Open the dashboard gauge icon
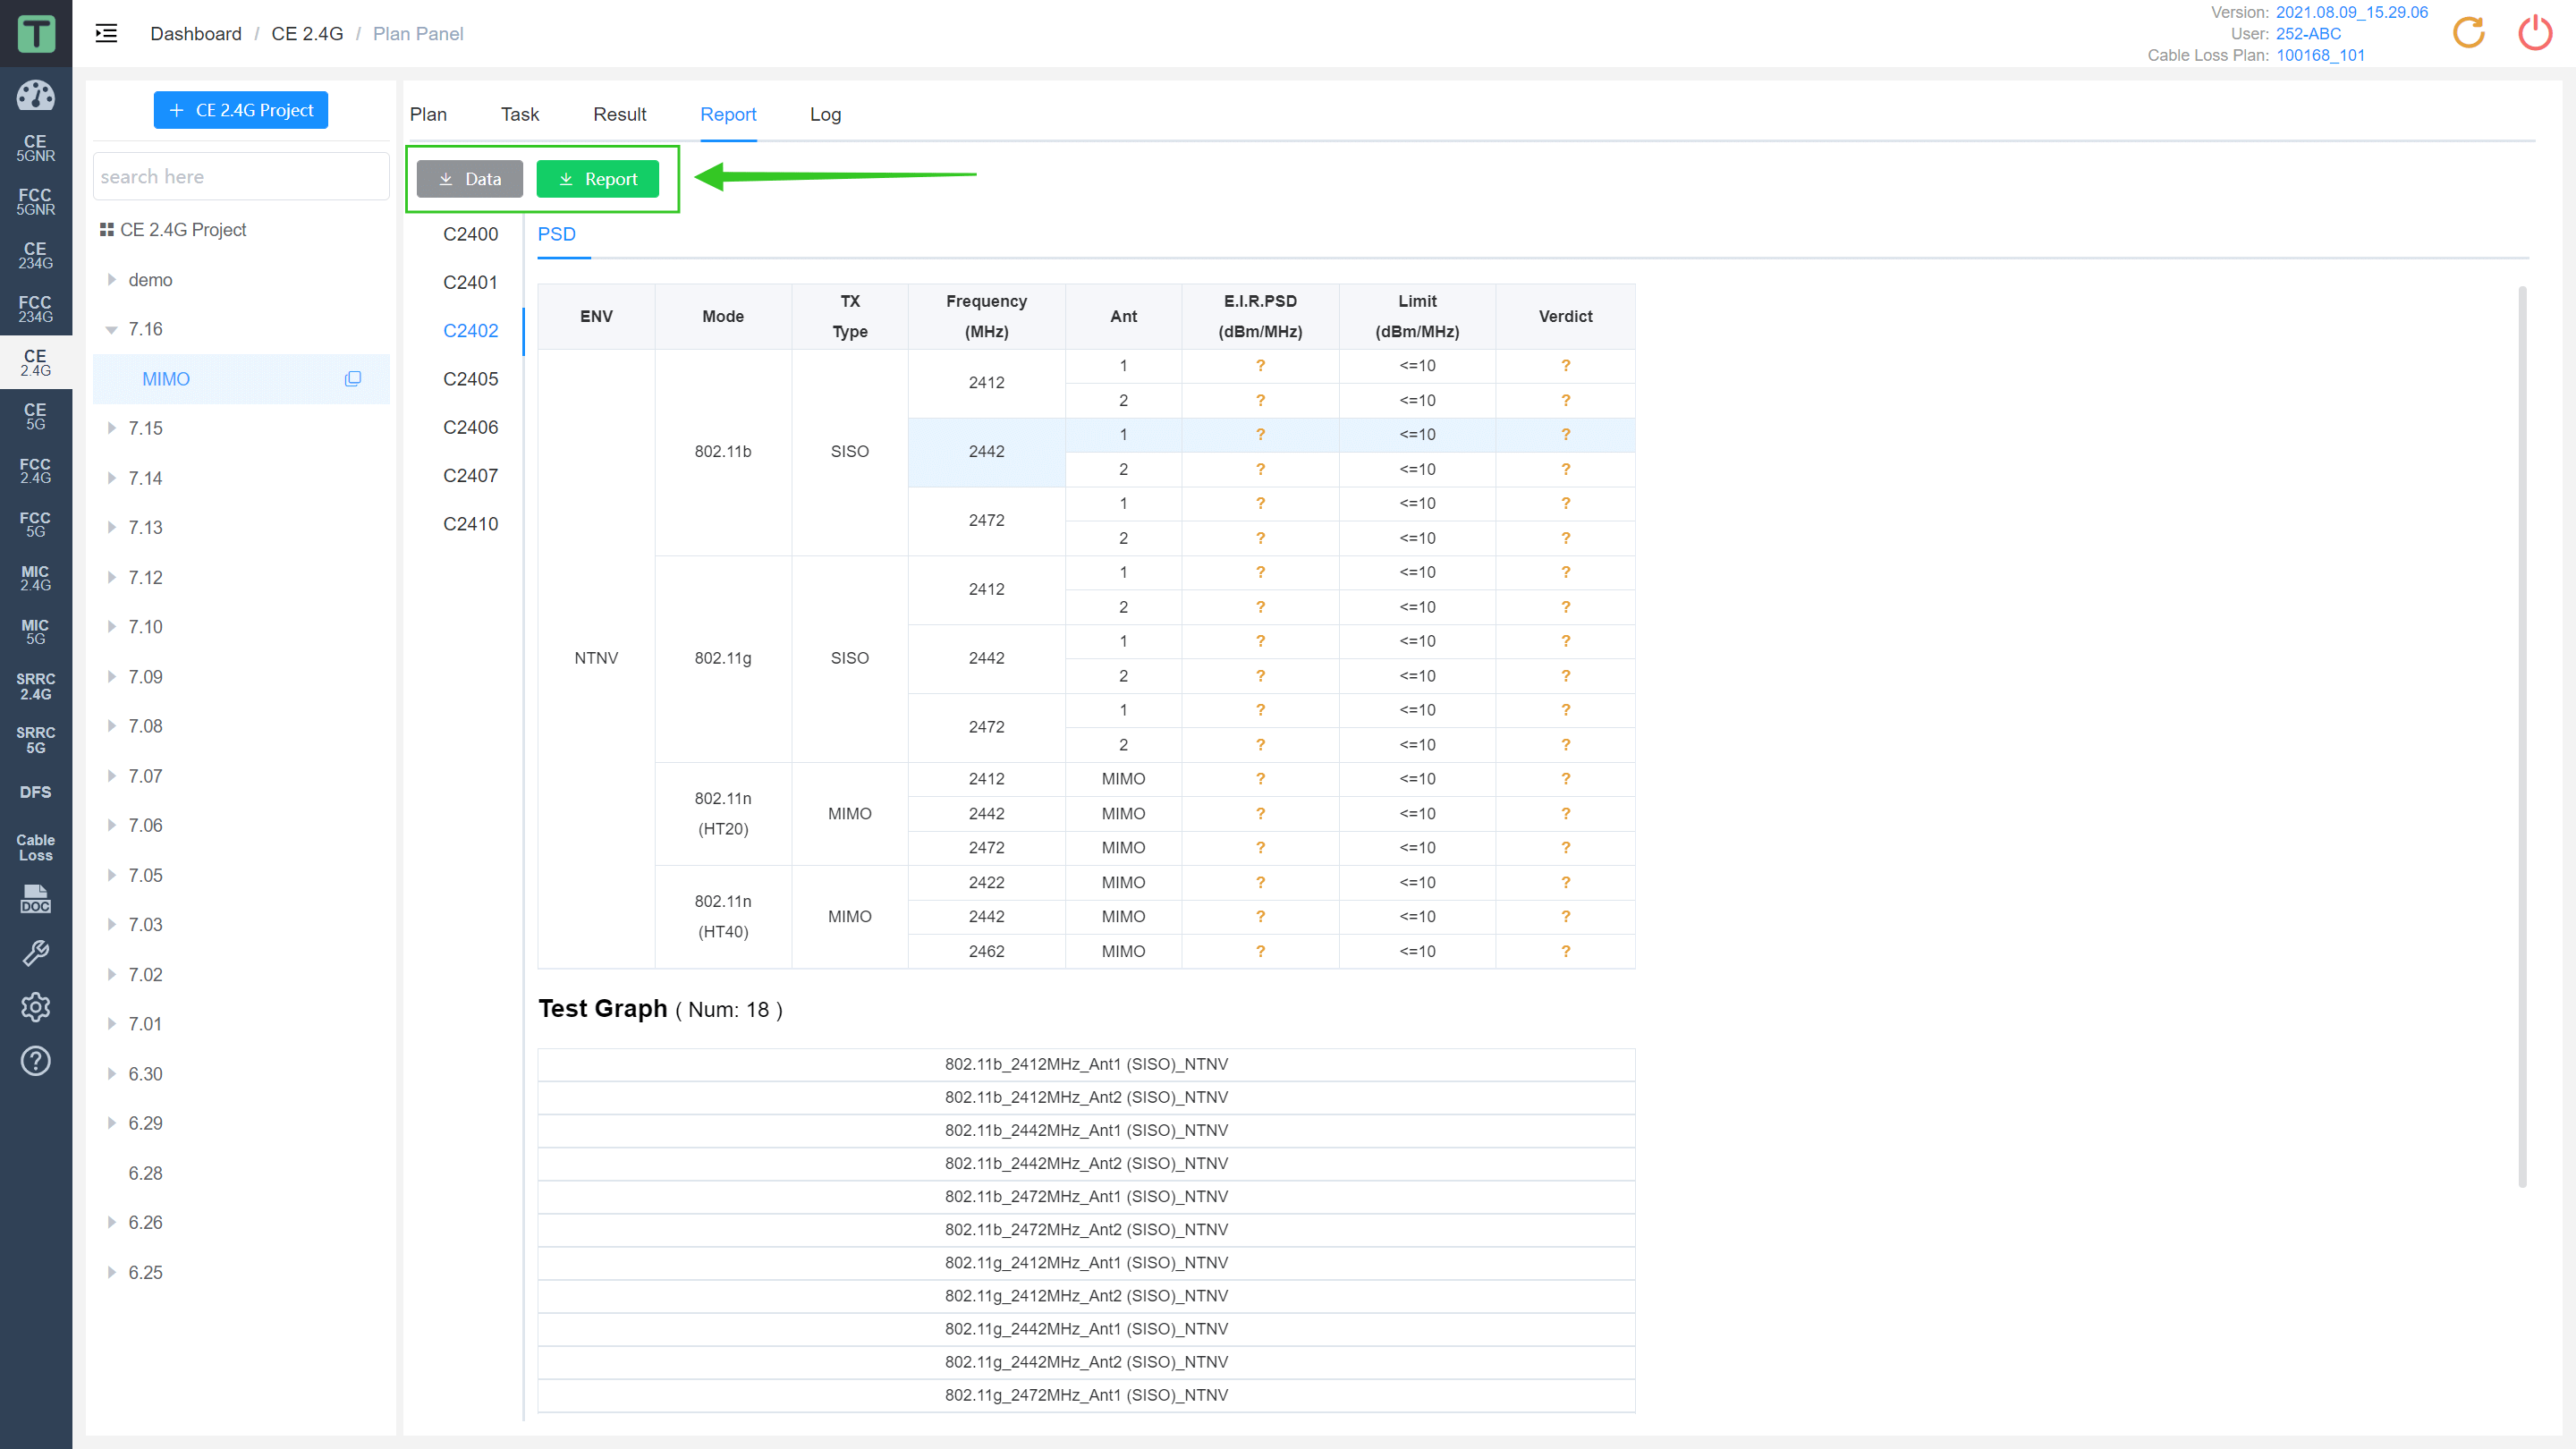 point(36,96)
